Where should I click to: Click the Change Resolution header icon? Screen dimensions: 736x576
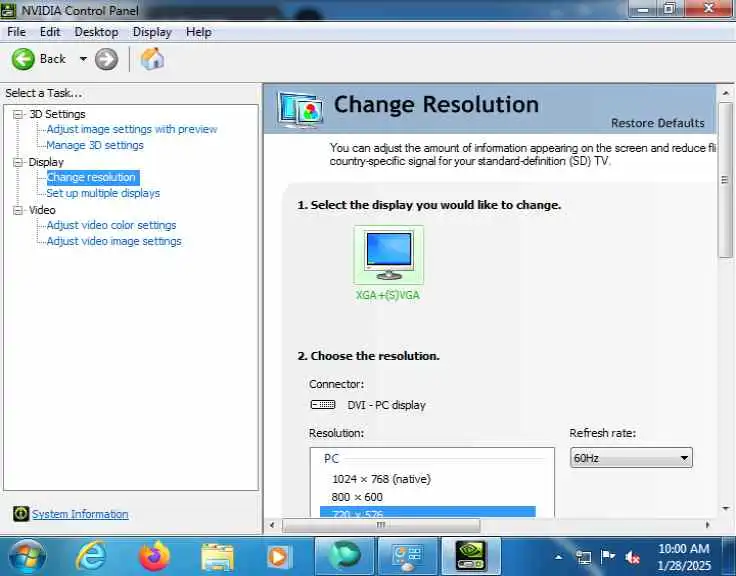click(x=300, y=110)
